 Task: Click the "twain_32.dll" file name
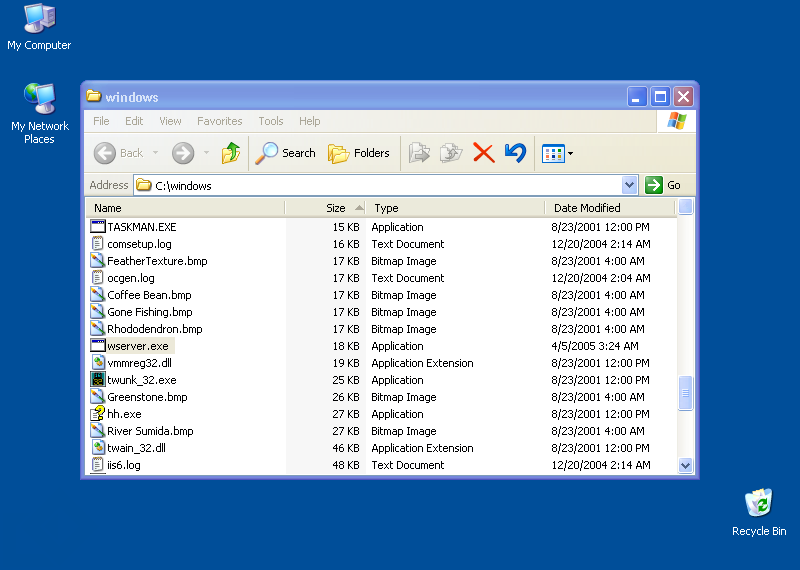pos(136,448)
